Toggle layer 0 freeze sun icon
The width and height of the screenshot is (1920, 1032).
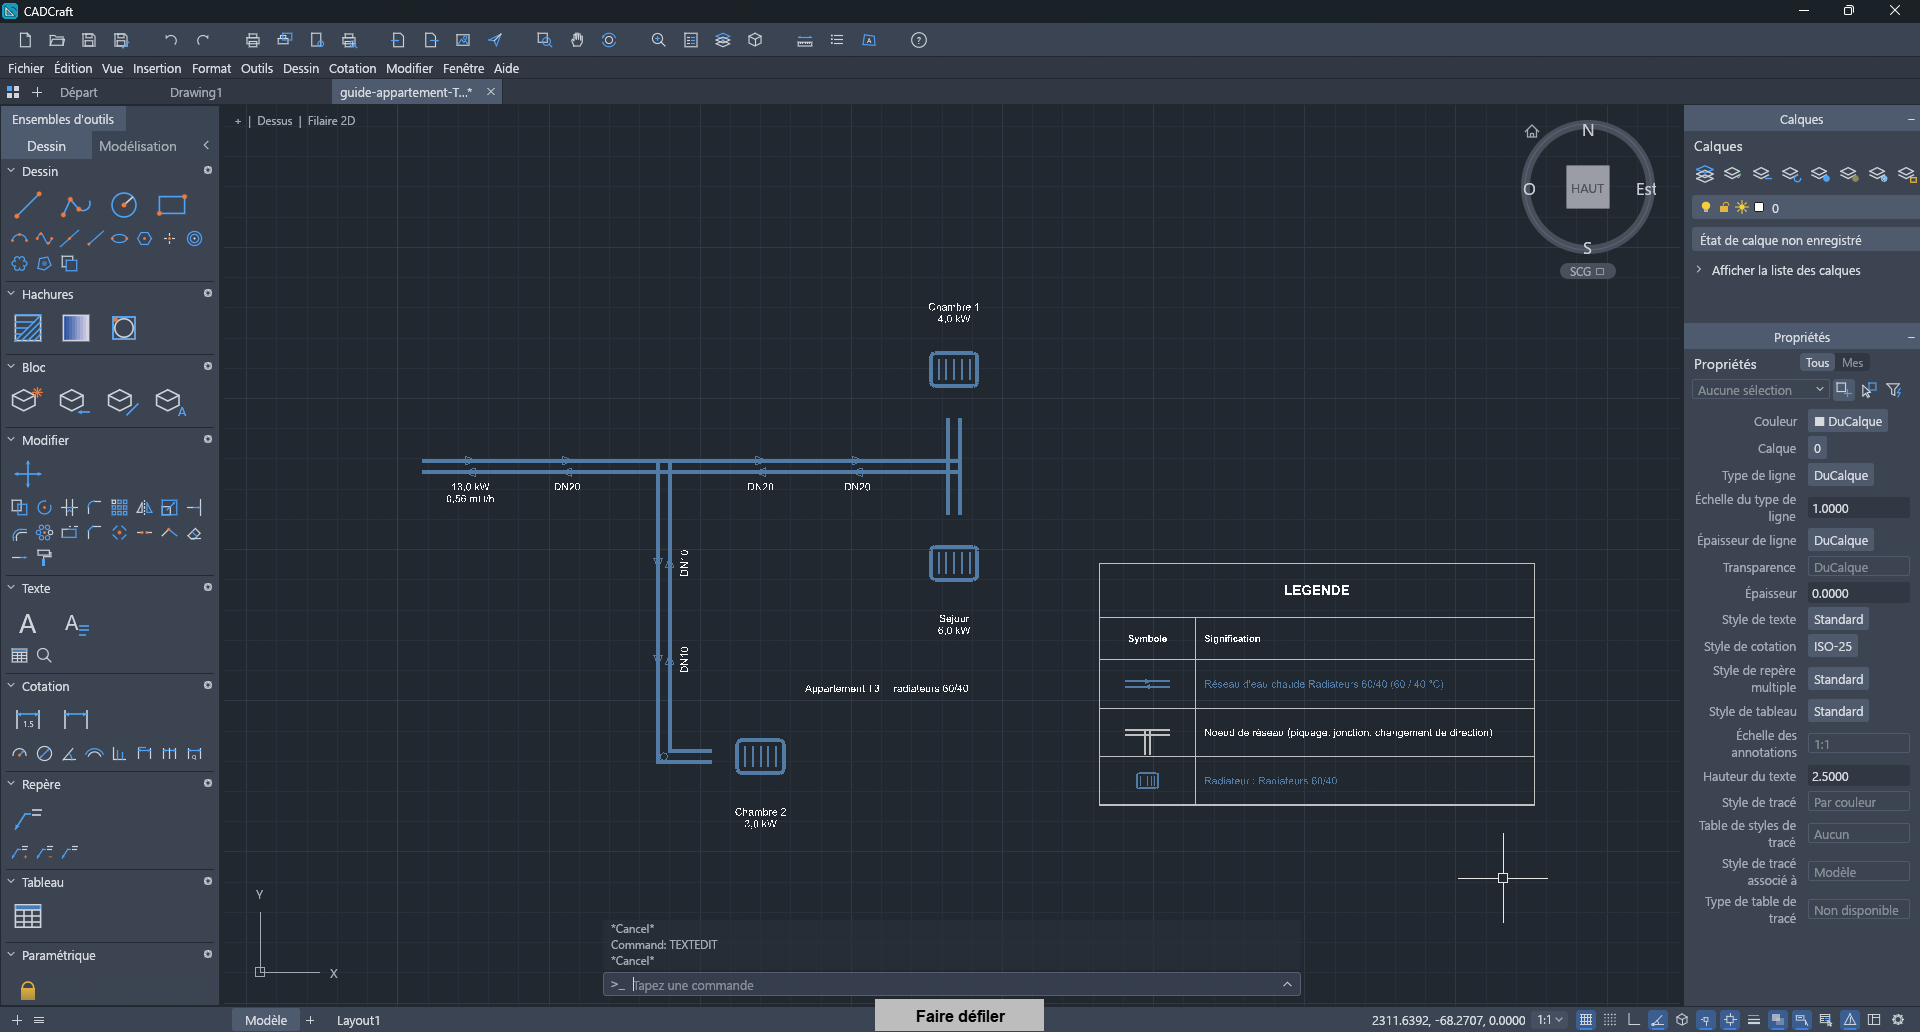[x=1742, y=208]
